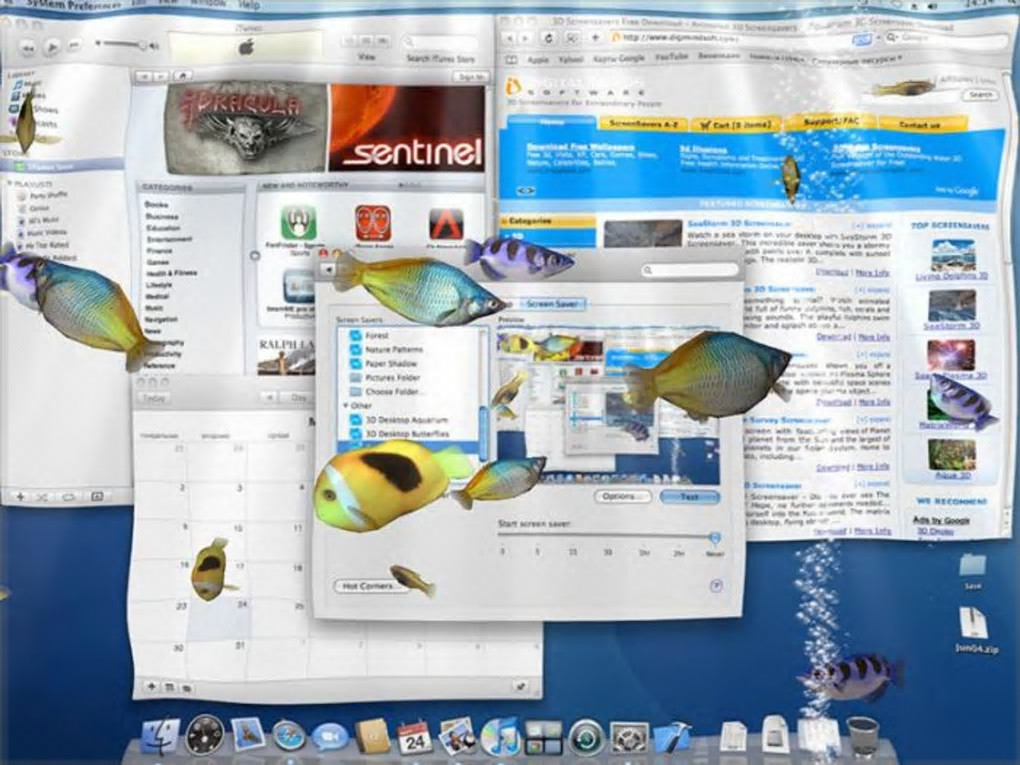Image resolution: width=1020 pixels, height=765 pixels.
Task: Select Screen Saver tab in preferences
Action: click(x=551, y=304)
